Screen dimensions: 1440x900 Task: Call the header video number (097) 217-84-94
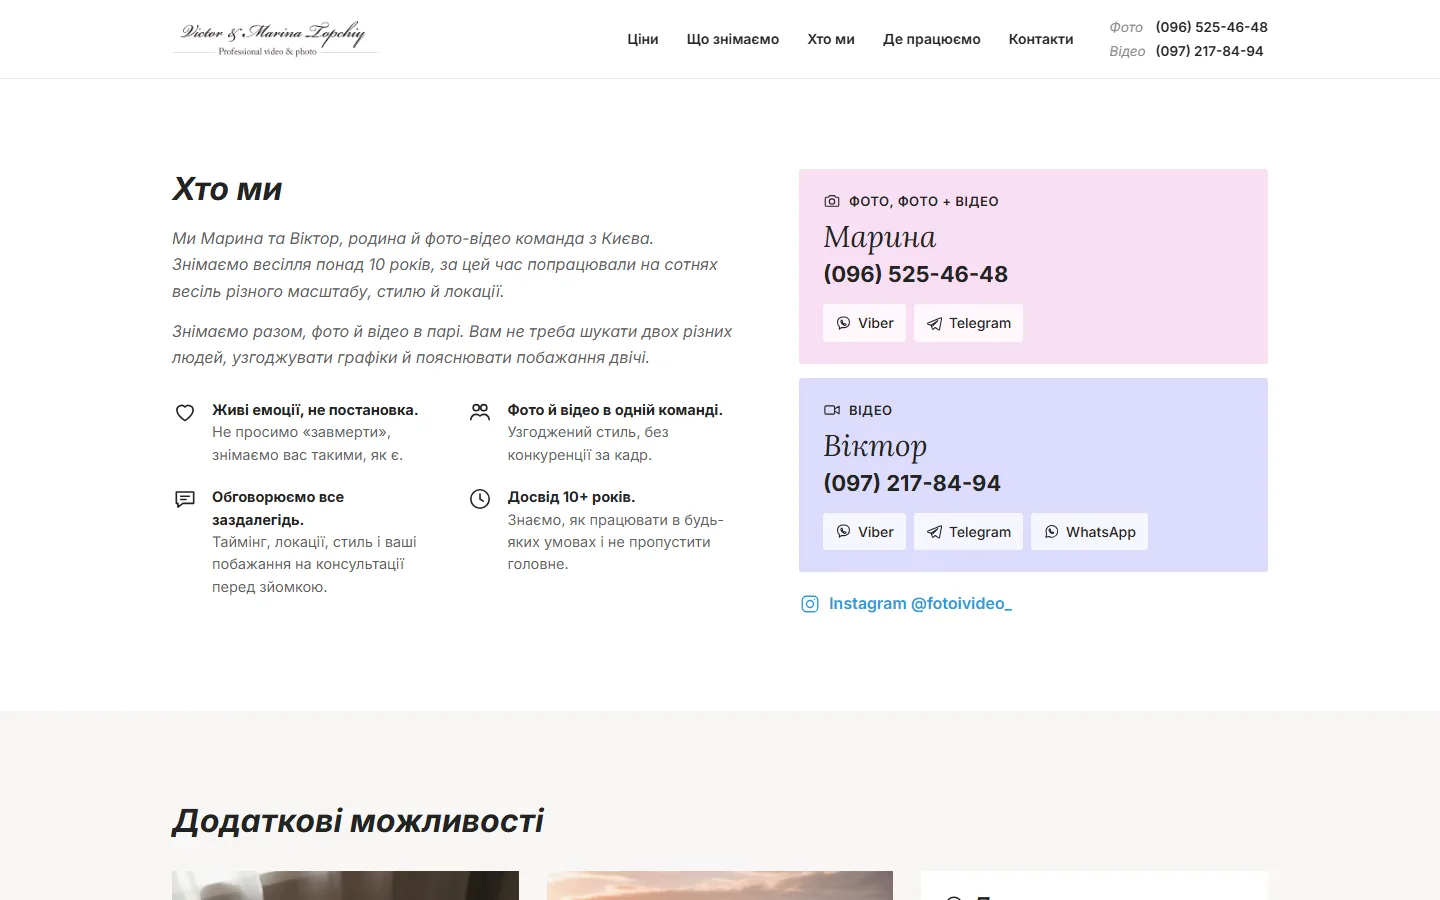1210,51
